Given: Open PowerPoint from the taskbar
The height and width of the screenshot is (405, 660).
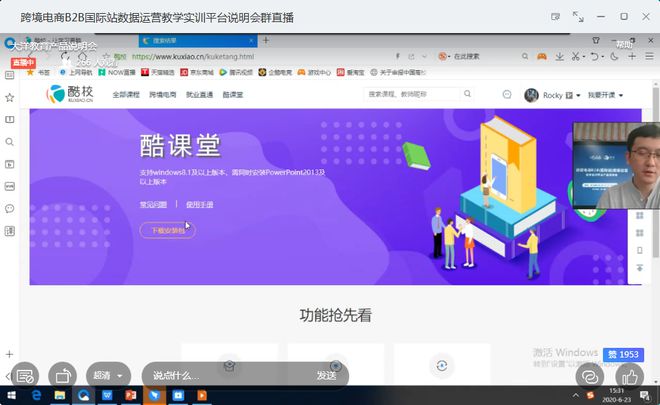Looking at the screenshot, I should (131, 395).
